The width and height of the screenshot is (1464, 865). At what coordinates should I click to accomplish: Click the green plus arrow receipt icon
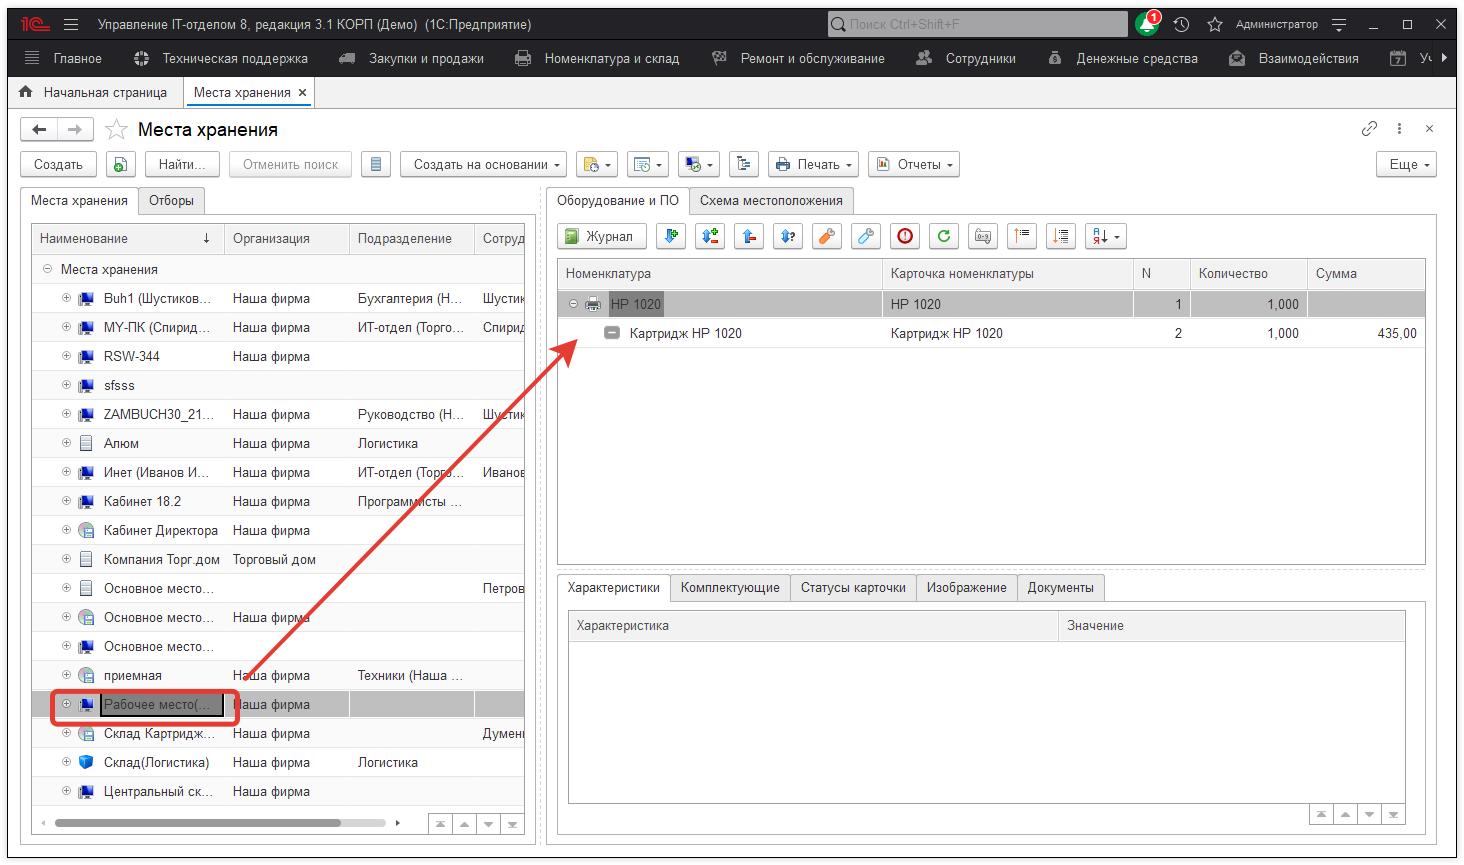[671, 236]
